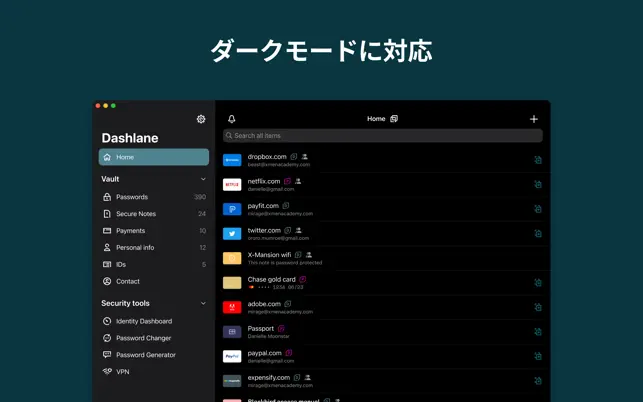
Task: Click the sharing person icon beside dropbox.com
Action: point(305,157)
